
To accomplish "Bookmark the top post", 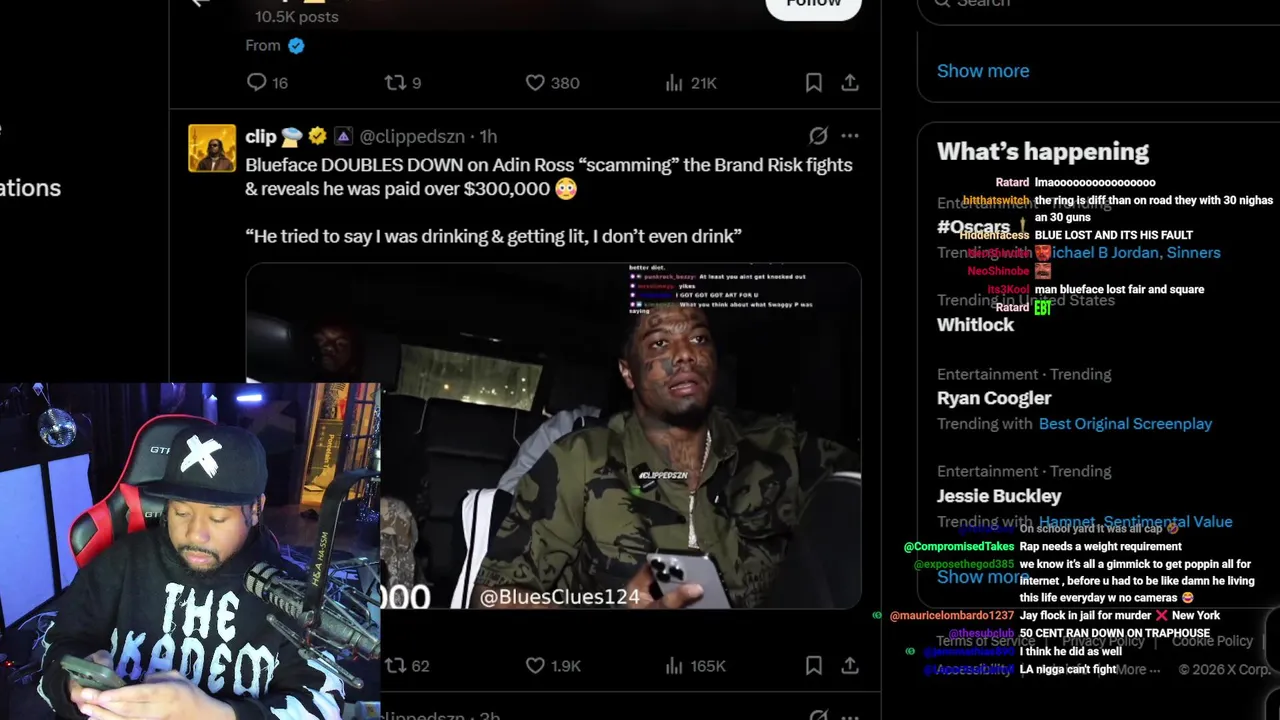I will pyautogui.click(x=814, y=83).
